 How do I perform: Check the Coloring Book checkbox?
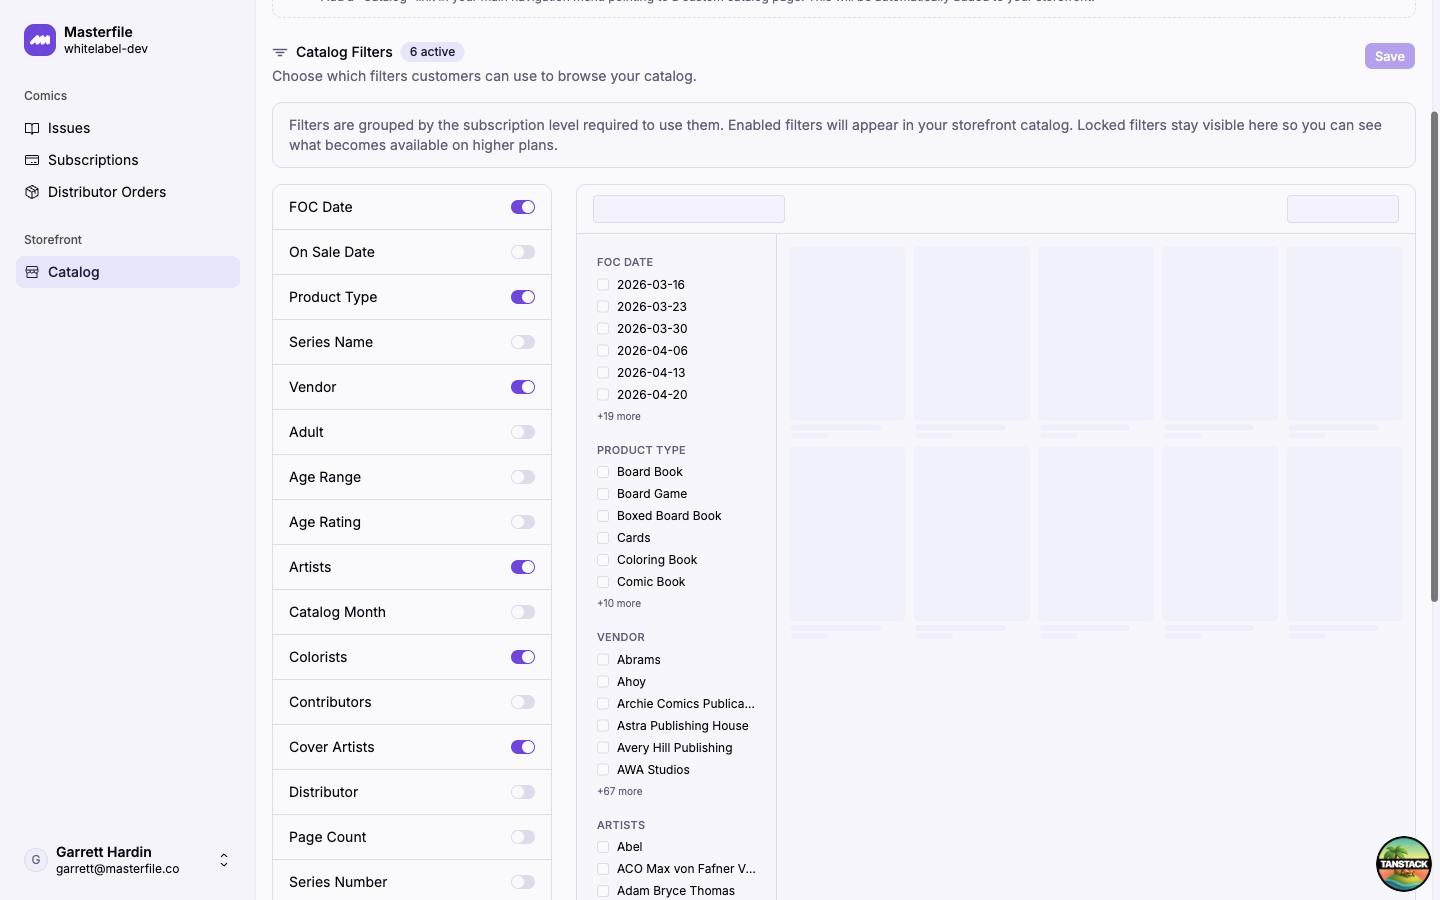(603, 560)
